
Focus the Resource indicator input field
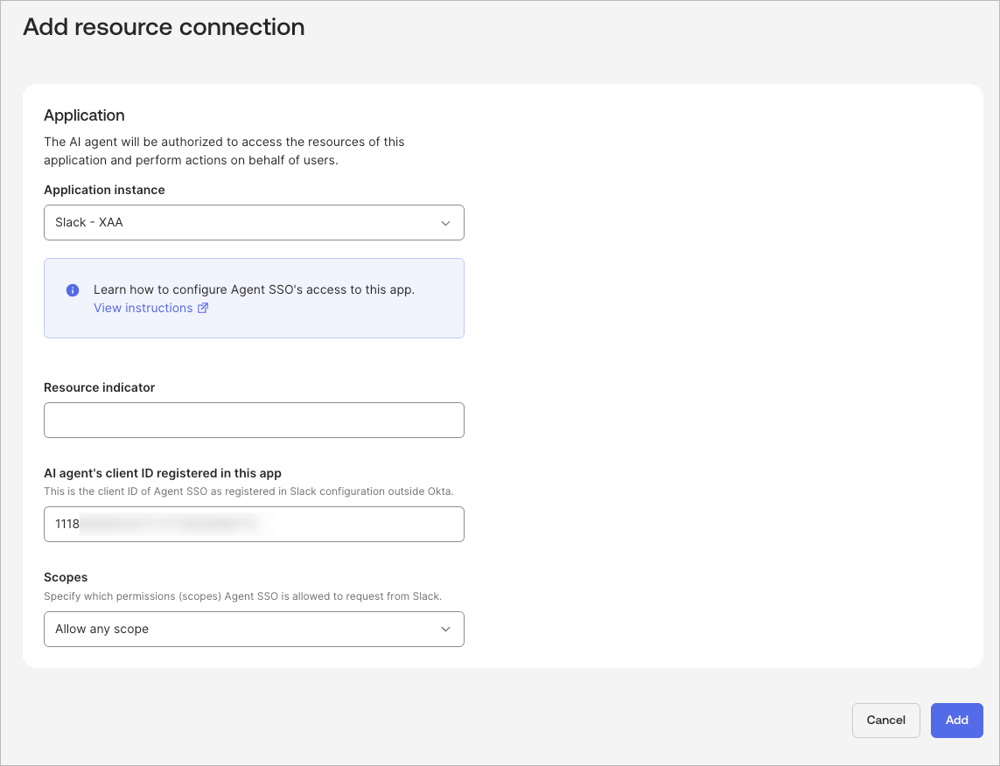coord(254,420)
